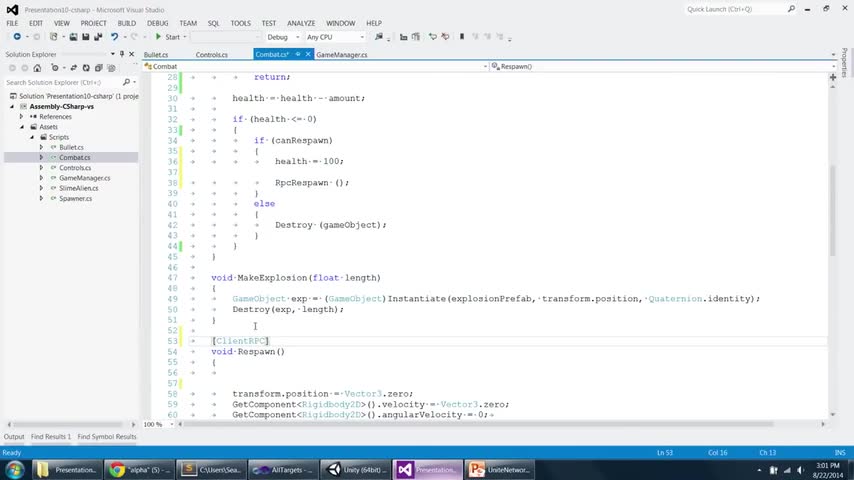Image resolution: width=854 pixels, height=480 pixels.
Task: Collapse all items in Solution Explorer
Action: [99, 68]
